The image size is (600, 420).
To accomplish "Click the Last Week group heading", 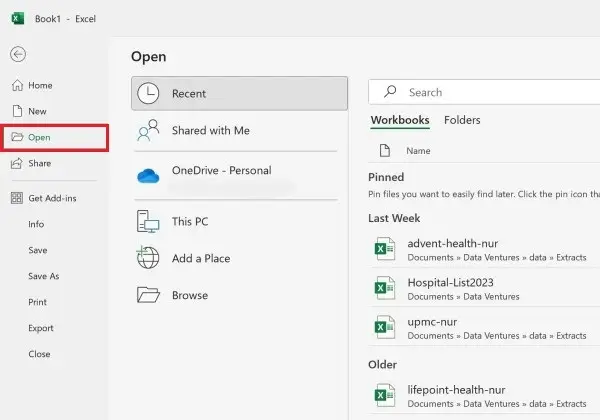I will (x=394, y=218).
